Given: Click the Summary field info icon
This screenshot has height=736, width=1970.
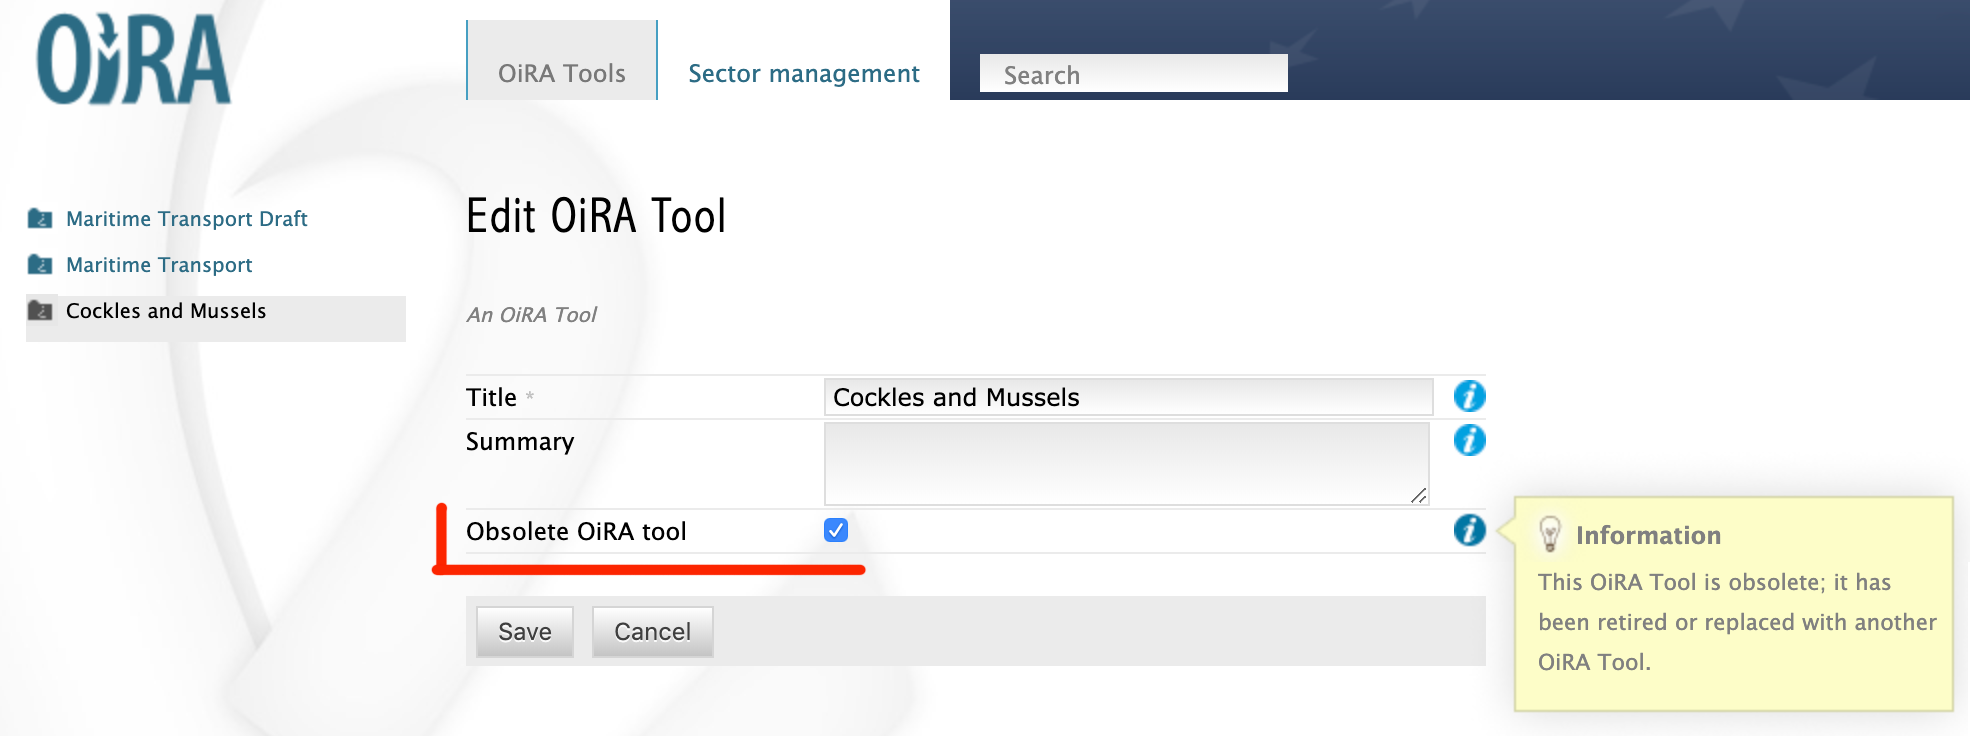Looking at the screenshot, I should [1468, 440].
